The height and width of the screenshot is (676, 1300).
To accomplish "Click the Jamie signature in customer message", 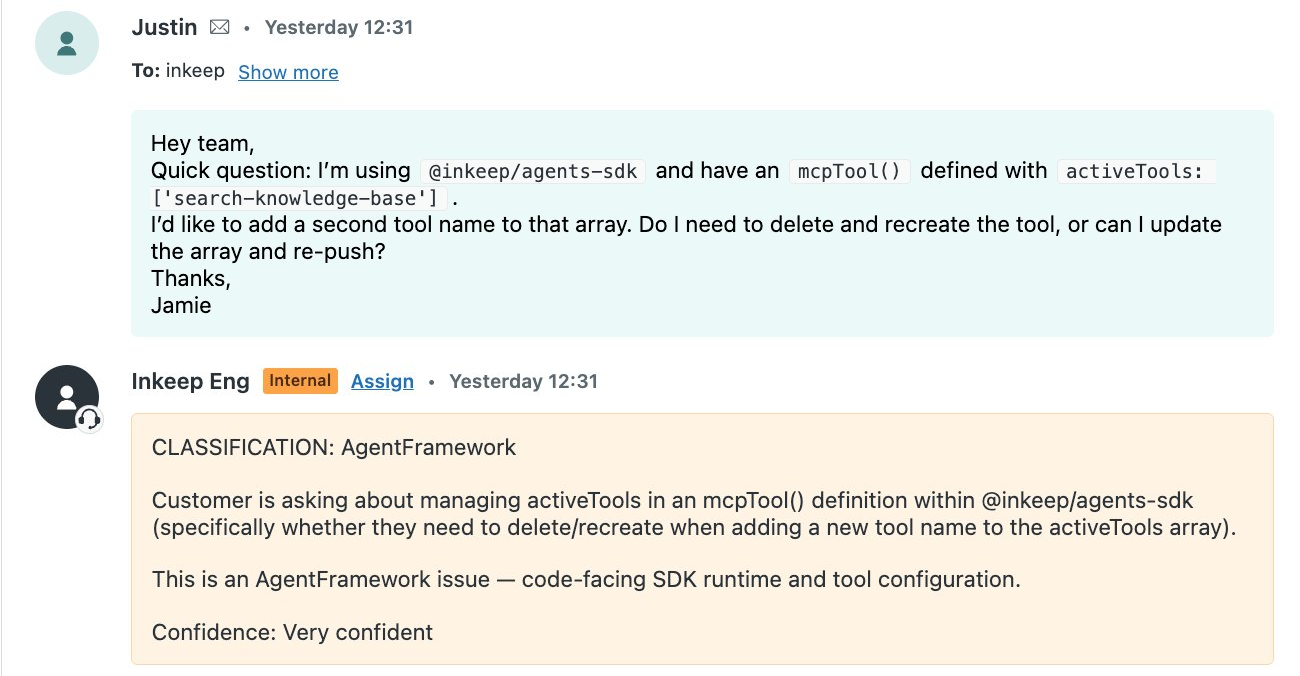I will 181,305.
